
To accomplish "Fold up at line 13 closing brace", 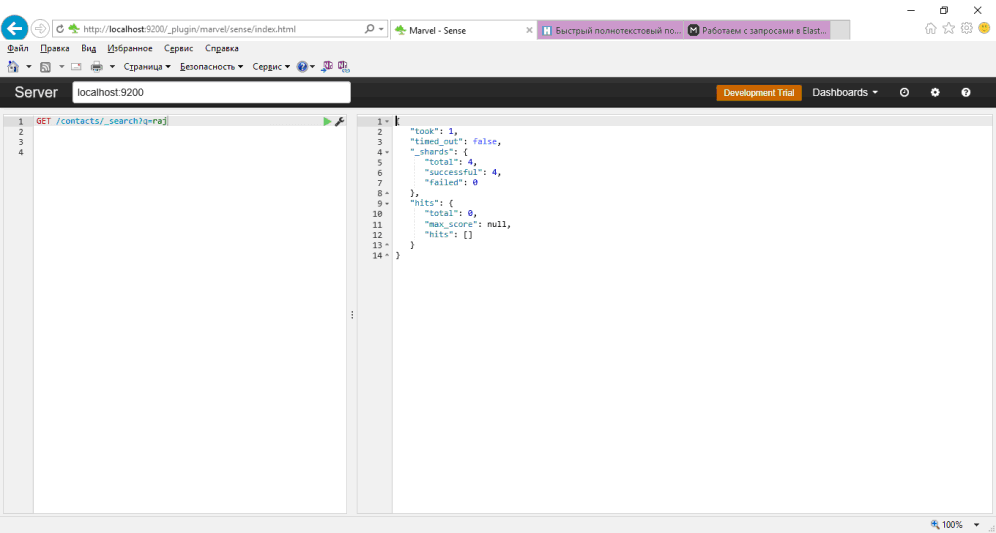I will pyautogui.click(x=387, y=245).
